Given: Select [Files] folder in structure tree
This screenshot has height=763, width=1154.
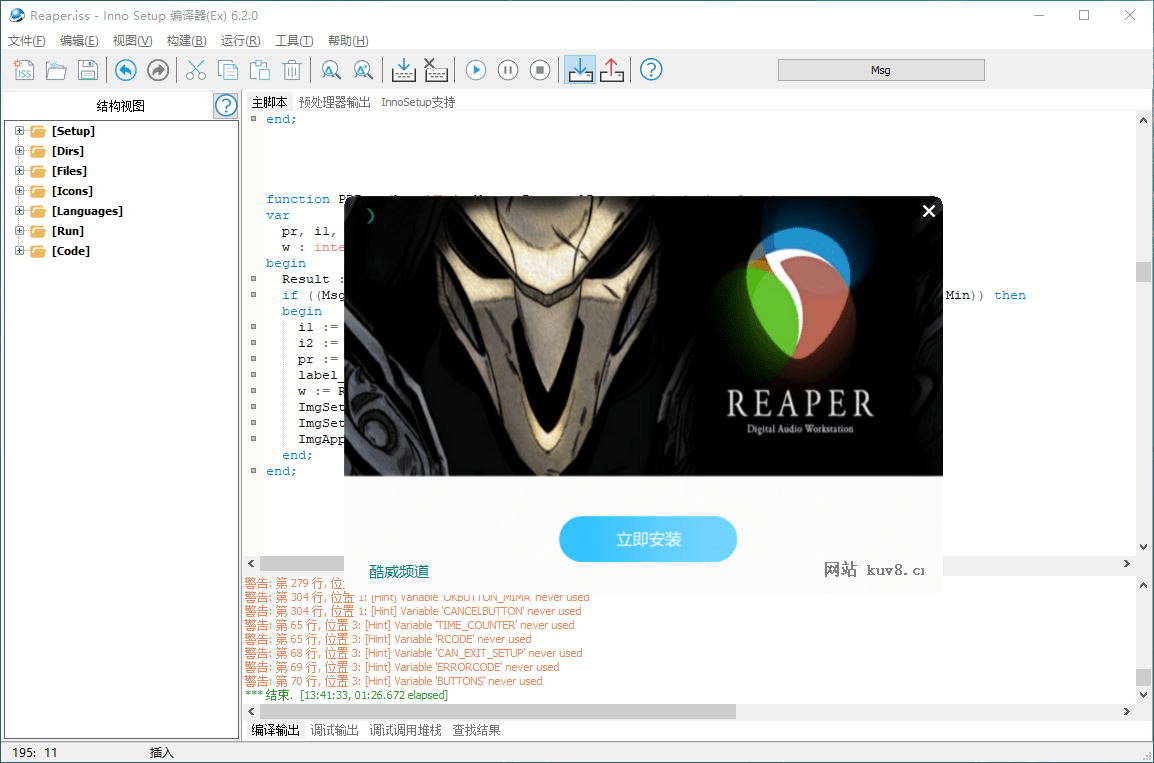Looking at the screenshot, I should click(x=69, y=171).
